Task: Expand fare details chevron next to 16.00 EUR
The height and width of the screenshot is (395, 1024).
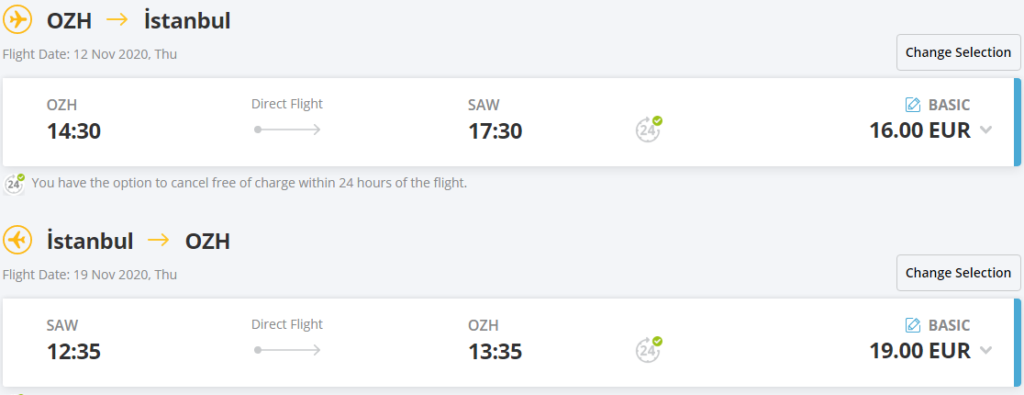Action: [x=986, y=130]
